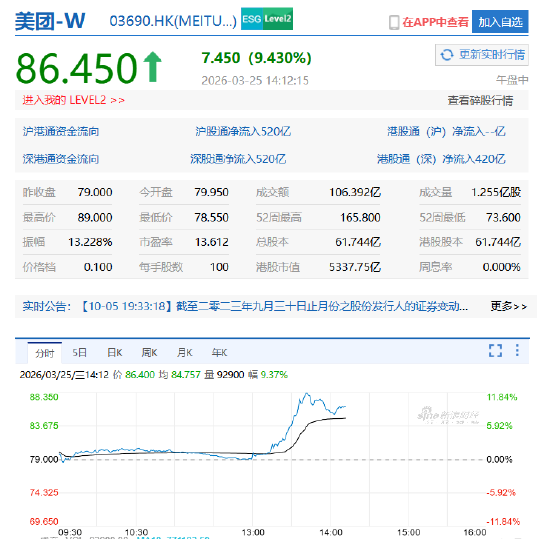Switch to the 月K chart tab
This screenshot has width=550, height=539.
click(x=185, y=352)
